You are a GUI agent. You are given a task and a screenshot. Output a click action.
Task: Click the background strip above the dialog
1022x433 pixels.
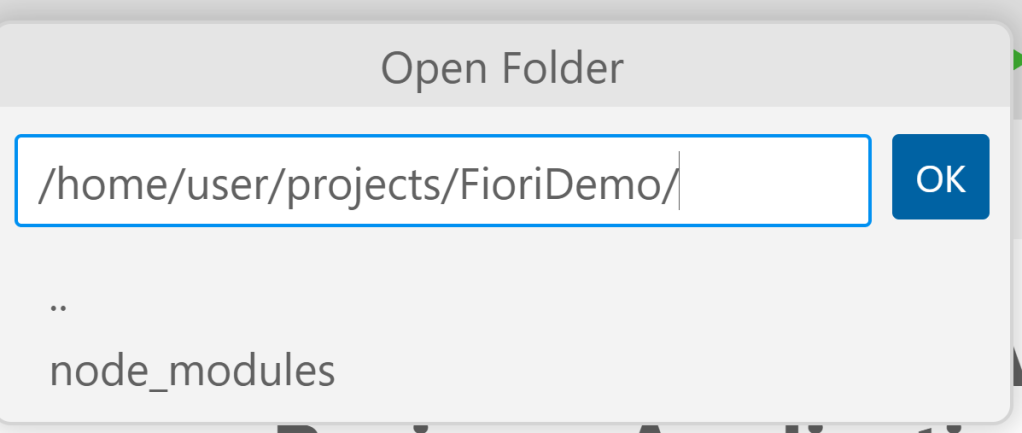coord(500,10)
